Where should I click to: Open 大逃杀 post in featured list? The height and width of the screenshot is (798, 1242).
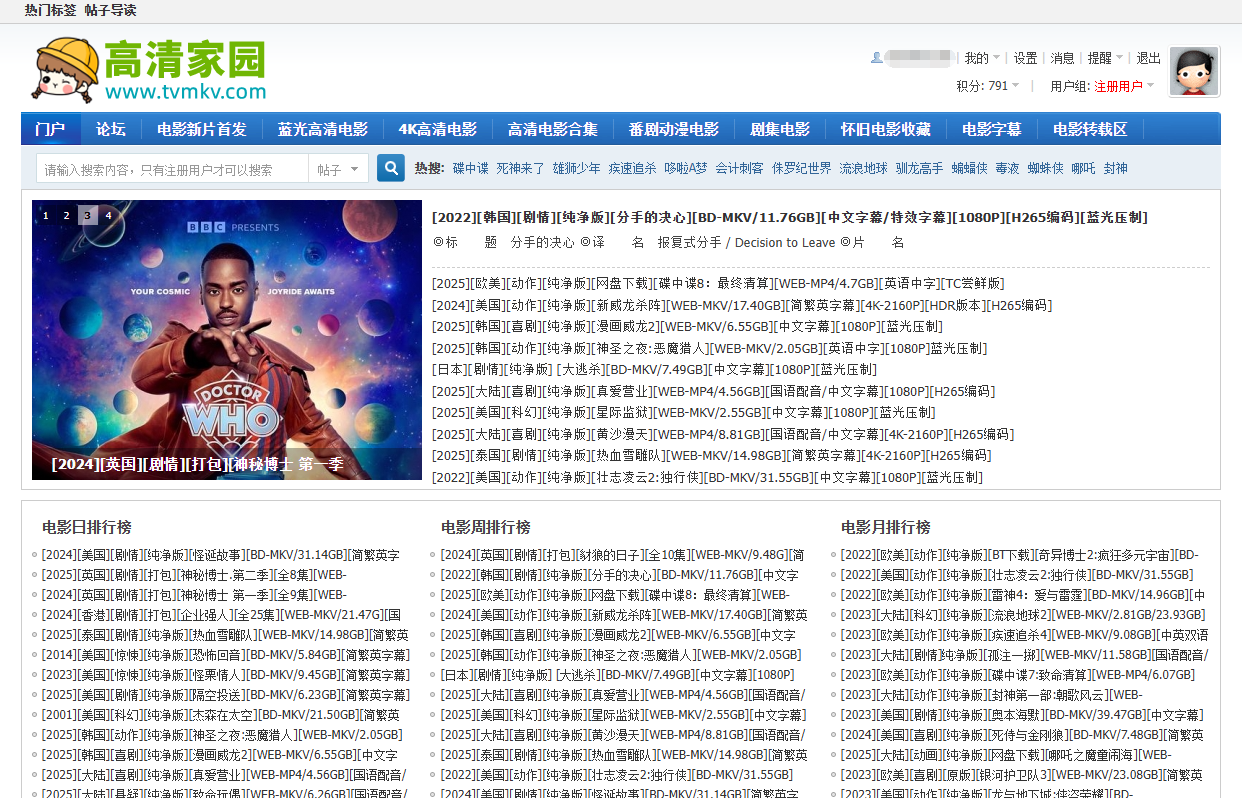[x=654, y=369]
